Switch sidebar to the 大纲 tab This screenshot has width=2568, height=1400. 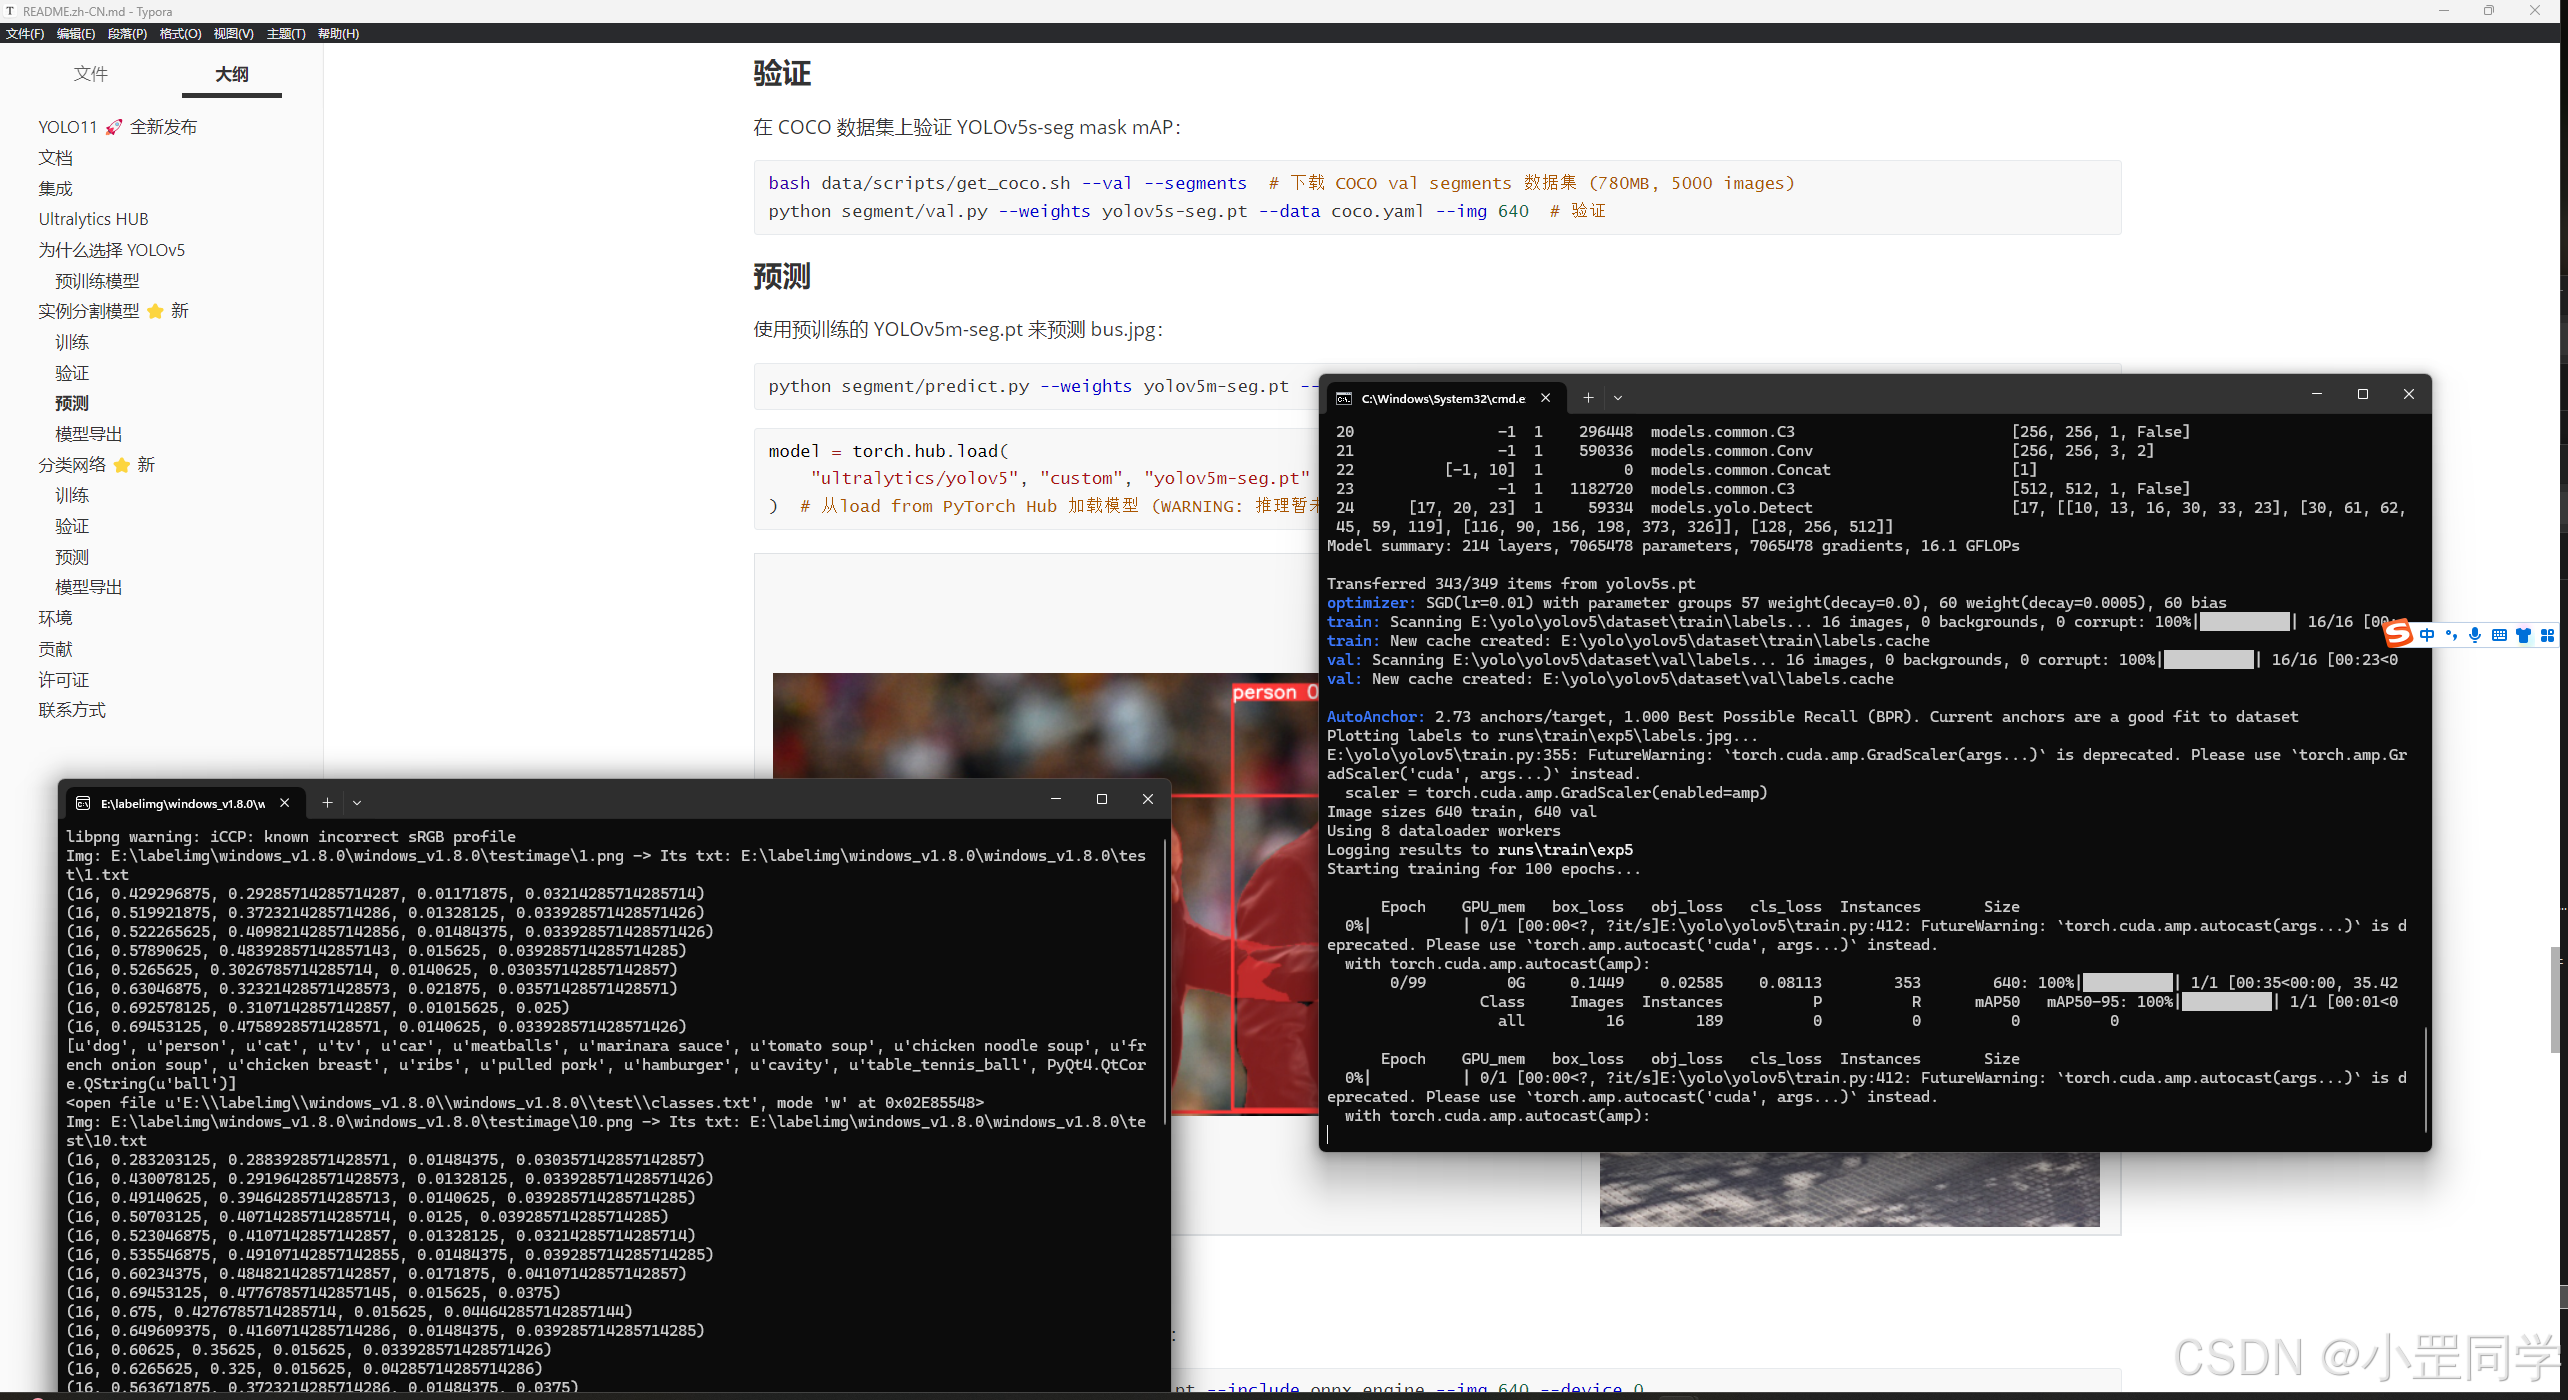click(232, 74)
